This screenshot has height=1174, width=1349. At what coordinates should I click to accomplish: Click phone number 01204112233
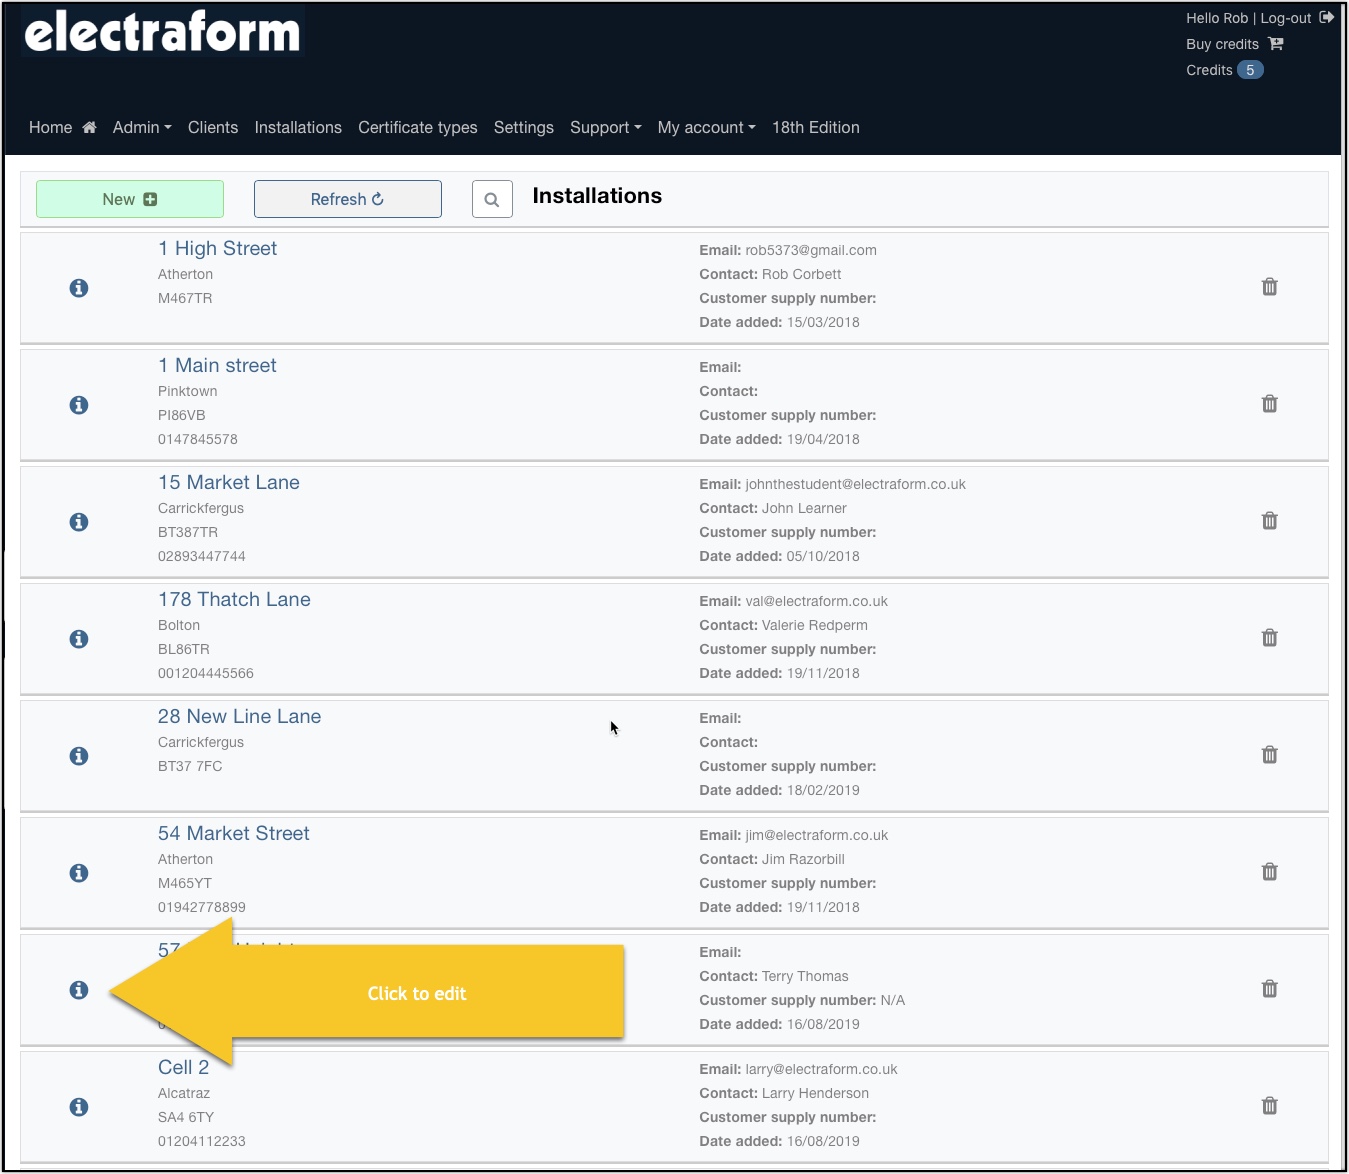202,1141
